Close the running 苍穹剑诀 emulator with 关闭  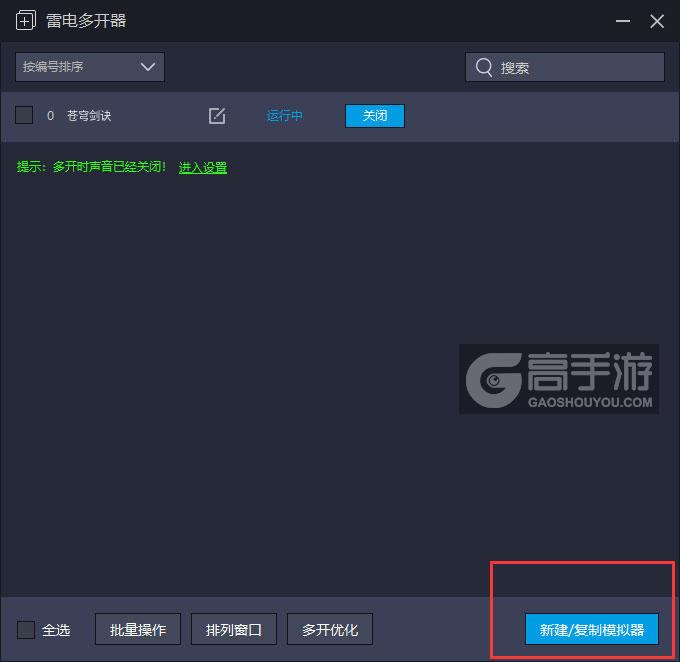click(375, 116)
